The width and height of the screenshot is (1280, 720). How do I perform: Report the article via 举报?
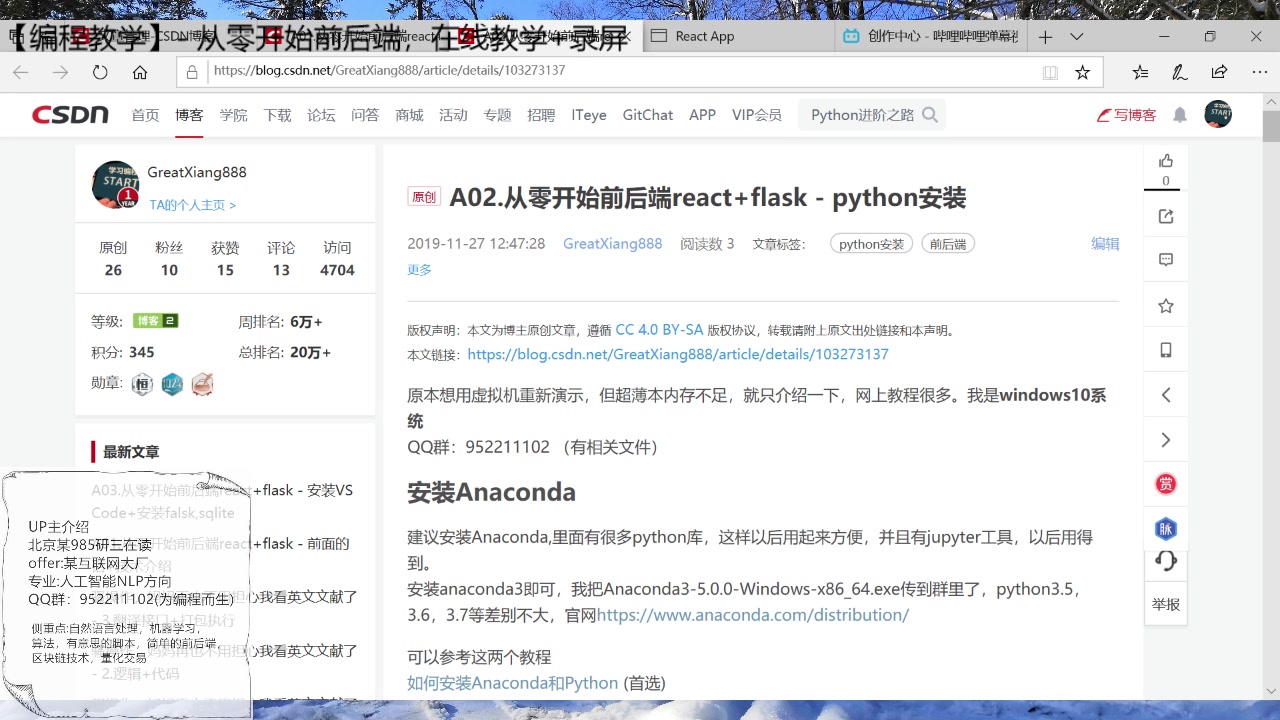click(1166, 604)
